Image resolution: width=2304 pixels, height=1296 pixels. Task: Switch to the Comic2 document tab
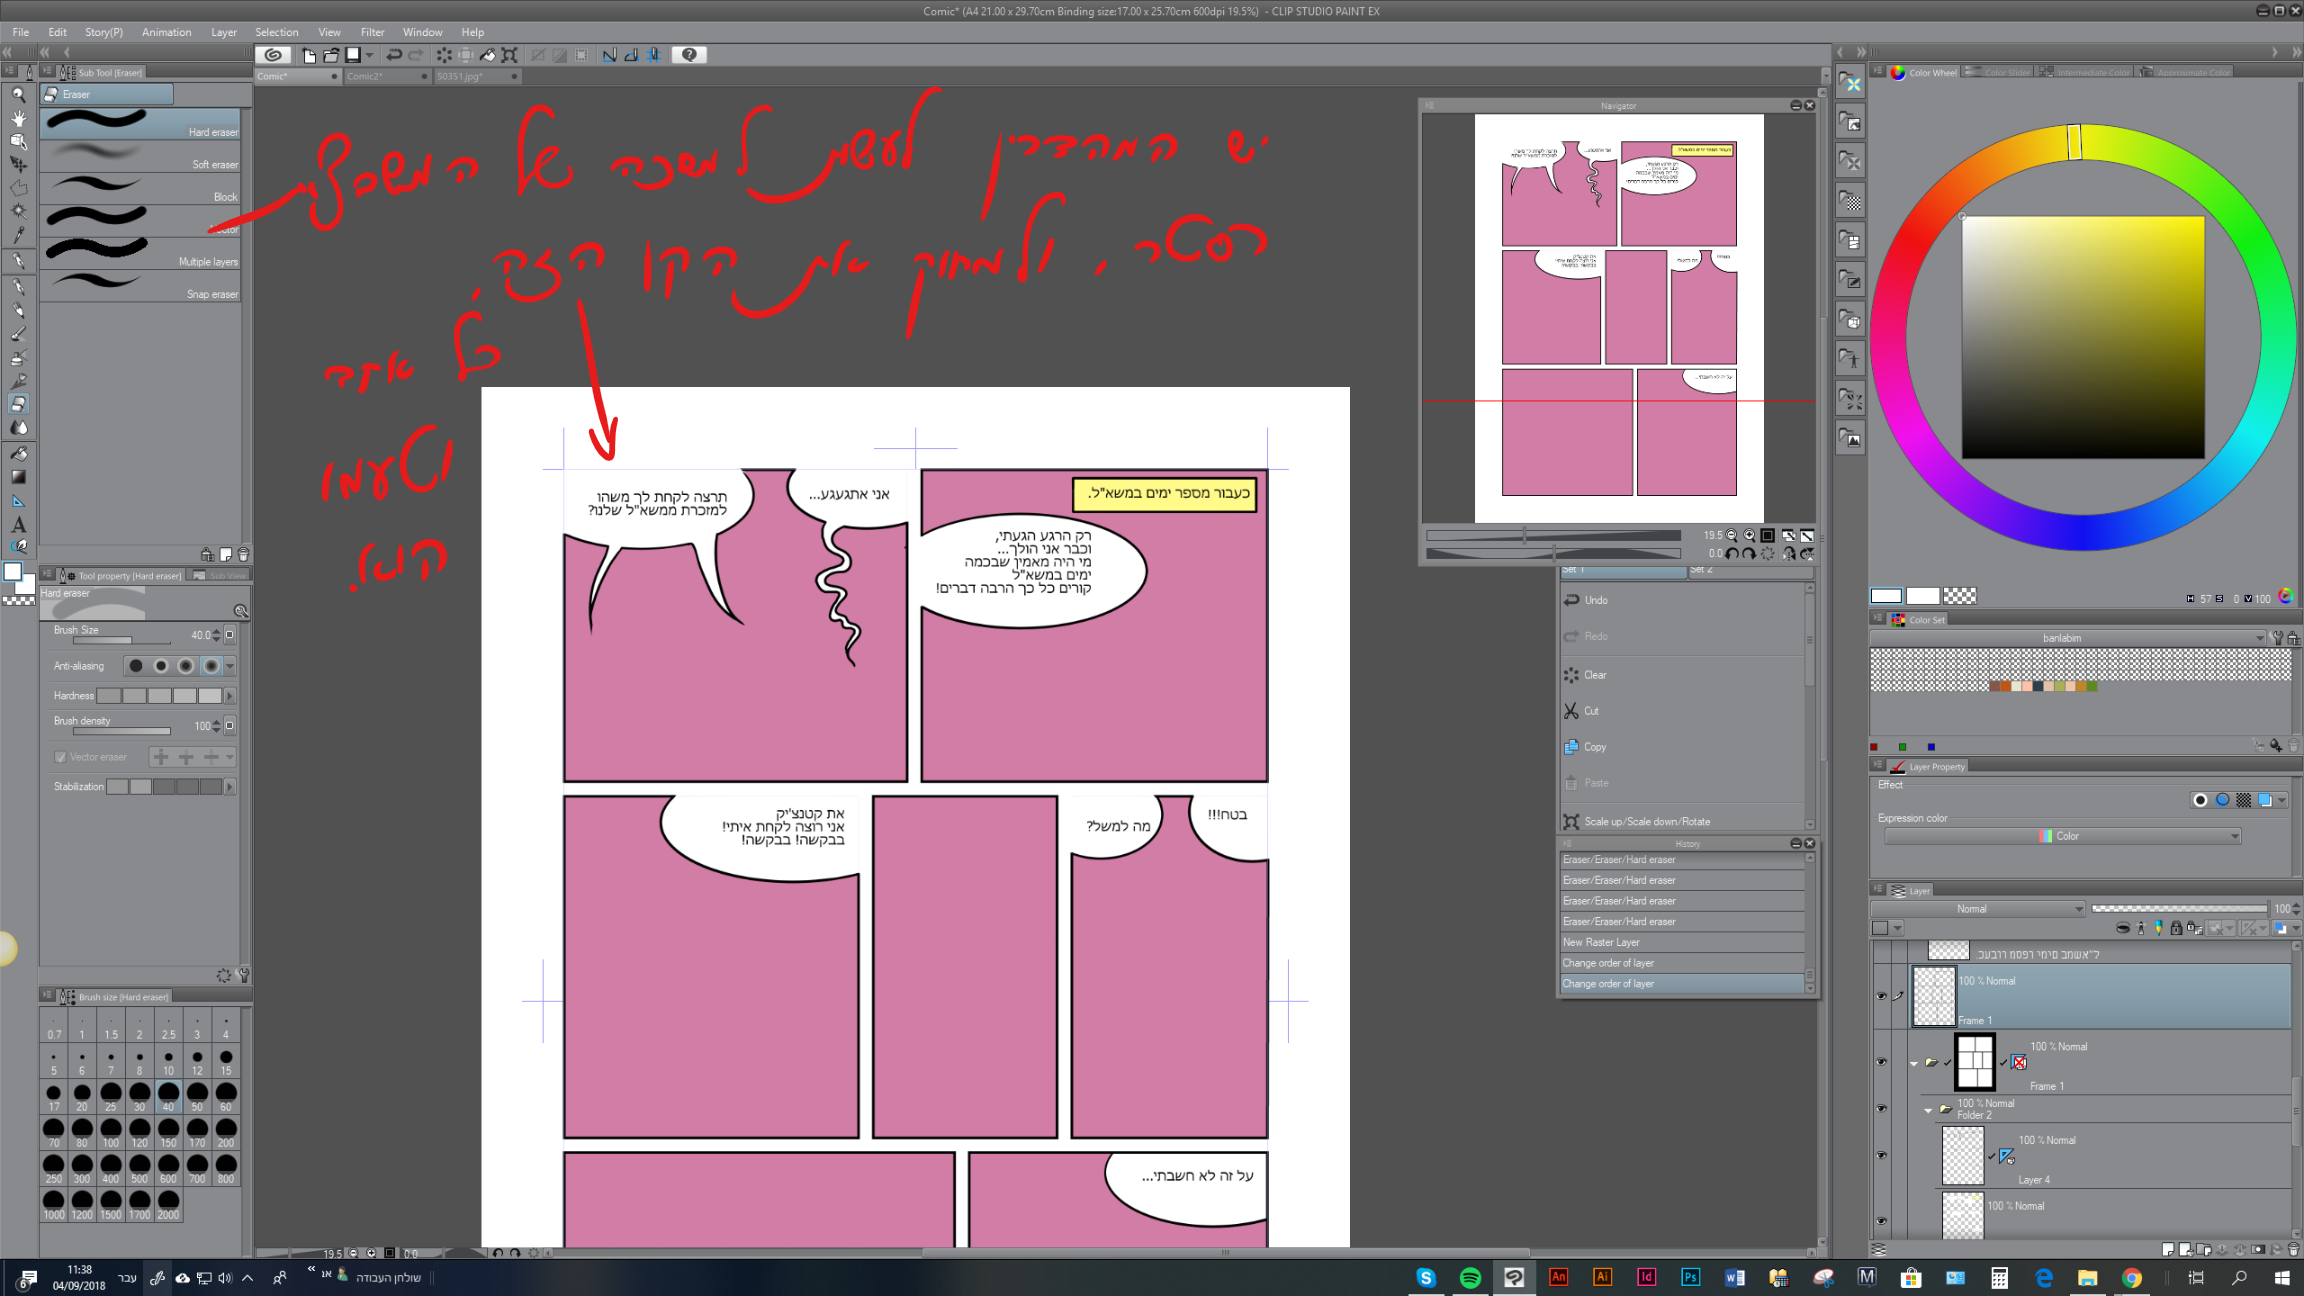tap(366, 76)
